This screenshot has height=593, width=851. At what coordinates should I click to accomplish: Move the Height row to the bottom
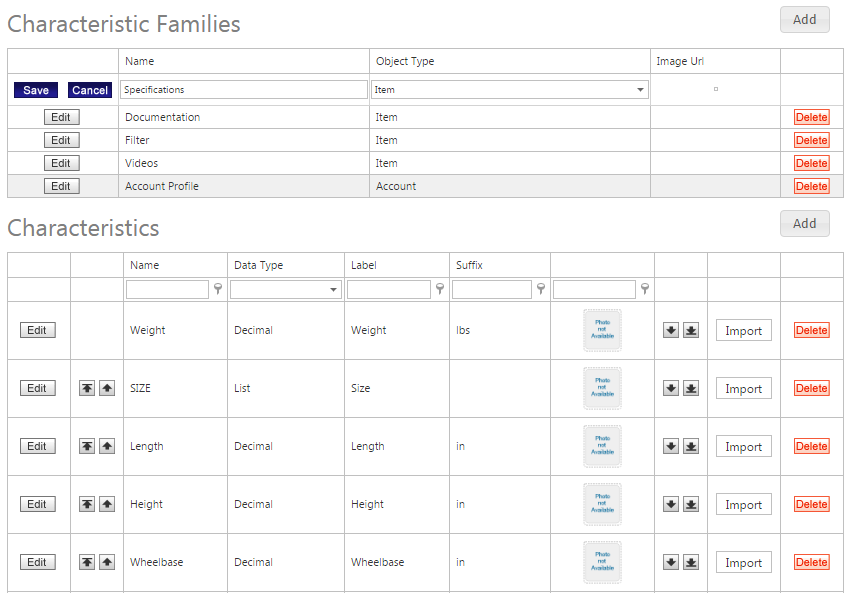691,504
